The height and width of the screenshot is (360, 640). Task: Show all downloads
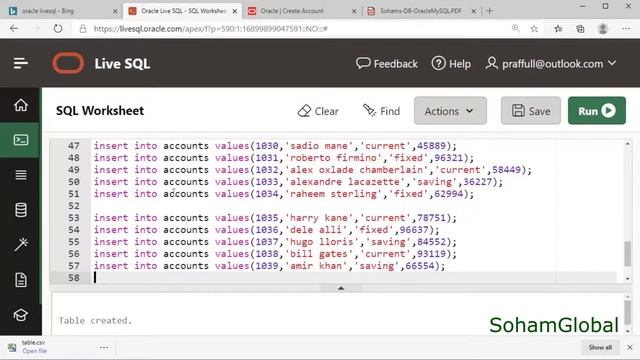click(x=600, y=347)
